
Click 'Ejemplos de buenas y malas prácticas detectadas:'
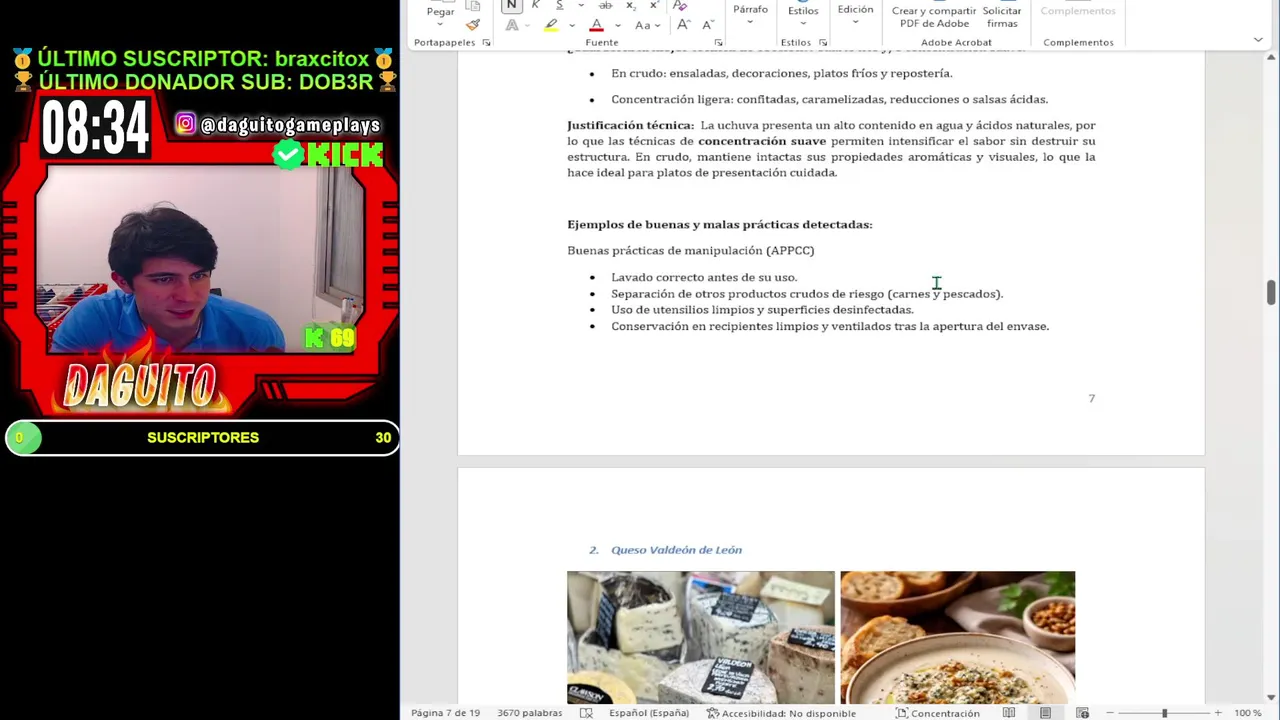(x=720, y=225)
